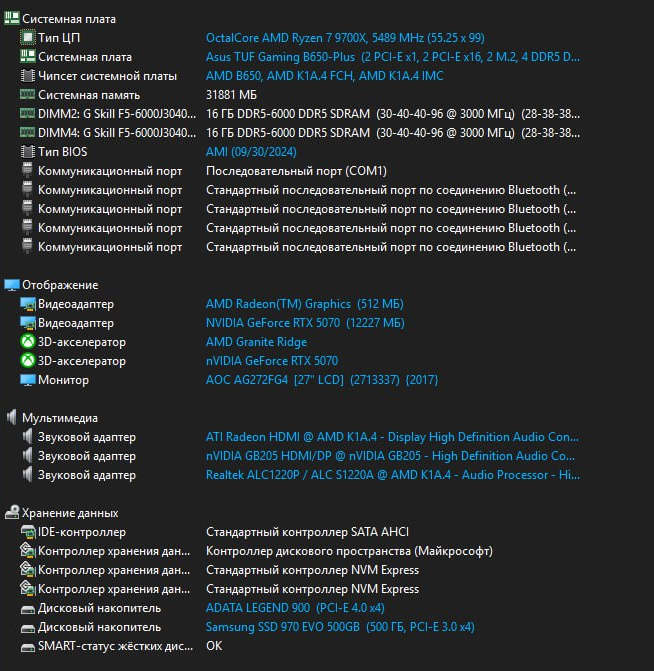Viewport: 654px width, 671px height.
Task: Open the nVIDIA GB205 HDMI/DP audio link
Action: [390, 456]
